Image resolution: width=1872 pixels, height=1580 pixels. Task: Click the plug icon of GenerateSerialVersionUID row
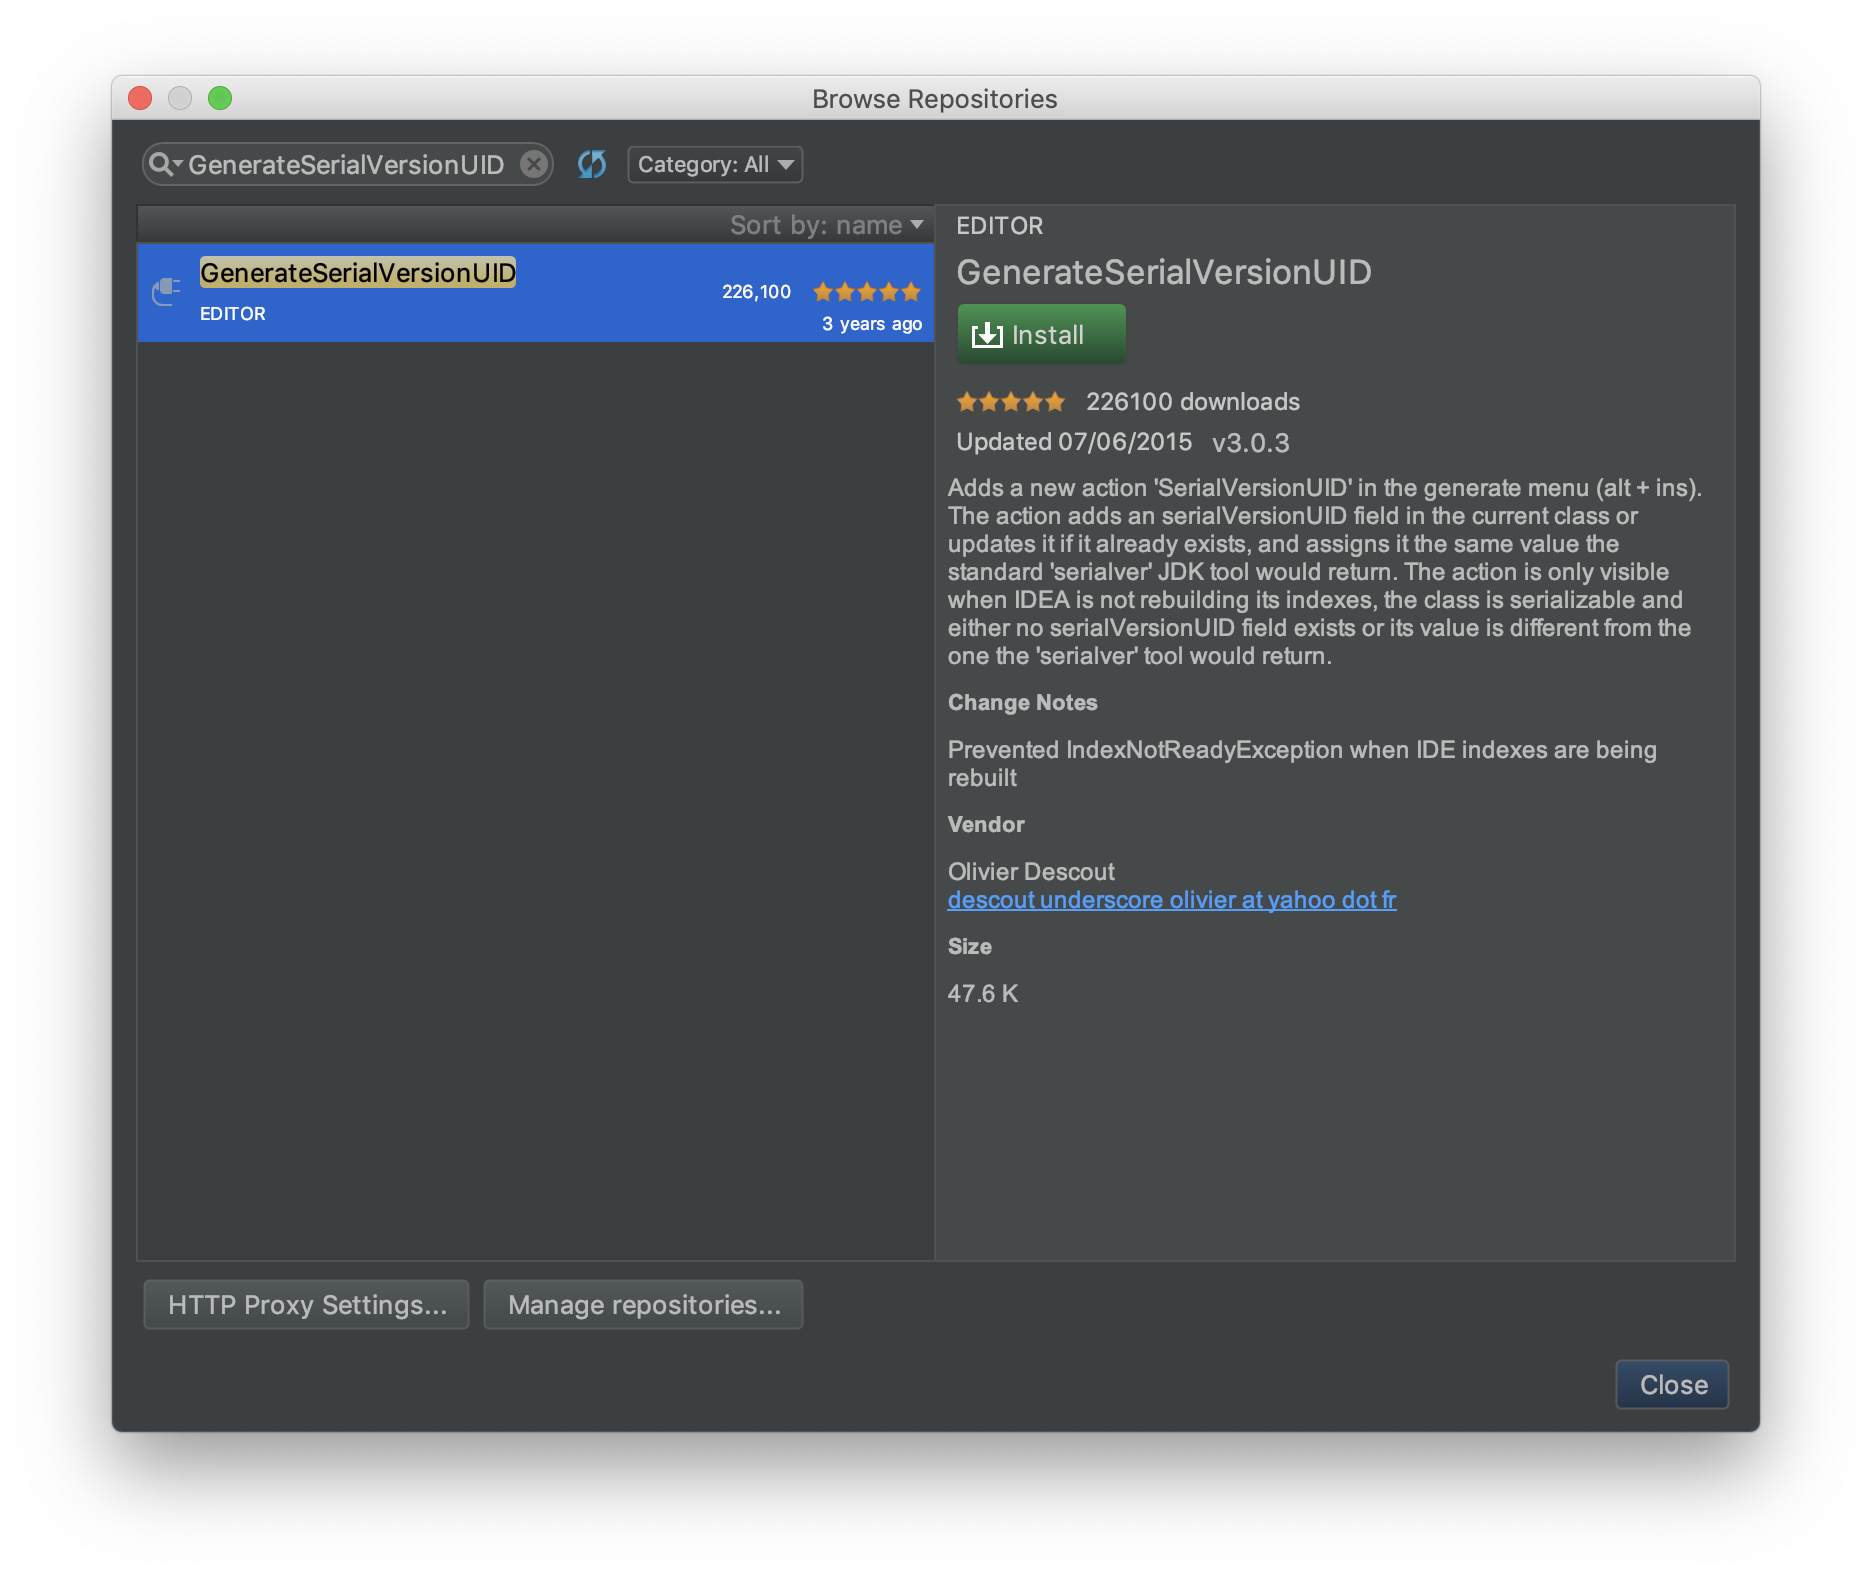166,291
